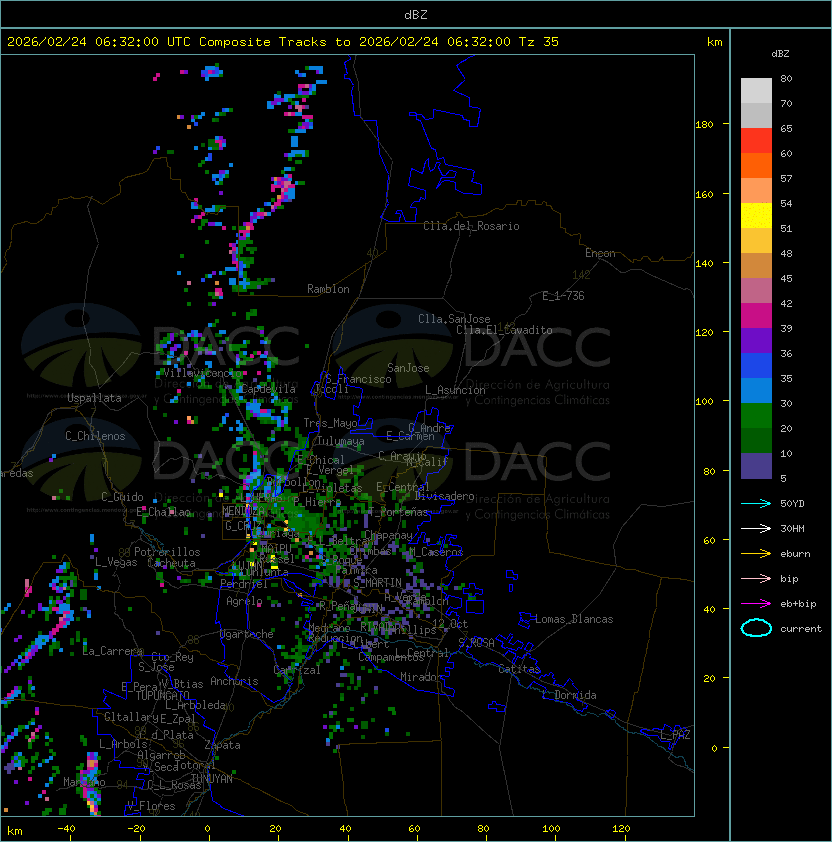This screenshot has width=832, height=842.
Task: Pick the green 20-30 dBZ swatch
Action: pyautogui.click(x=756, y=416)
